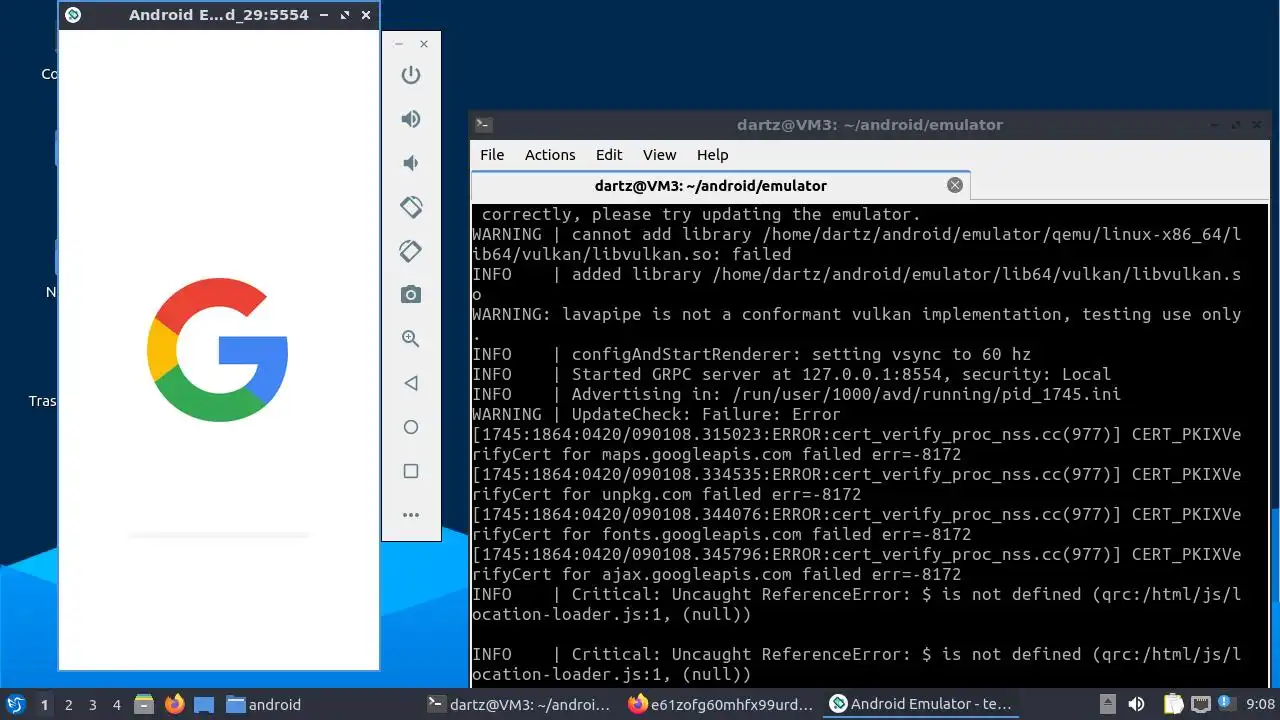This screenshot has height=720, width=1280.
Task: Click the Android Emulator window title icon
Action: click(x=72, y=15)
